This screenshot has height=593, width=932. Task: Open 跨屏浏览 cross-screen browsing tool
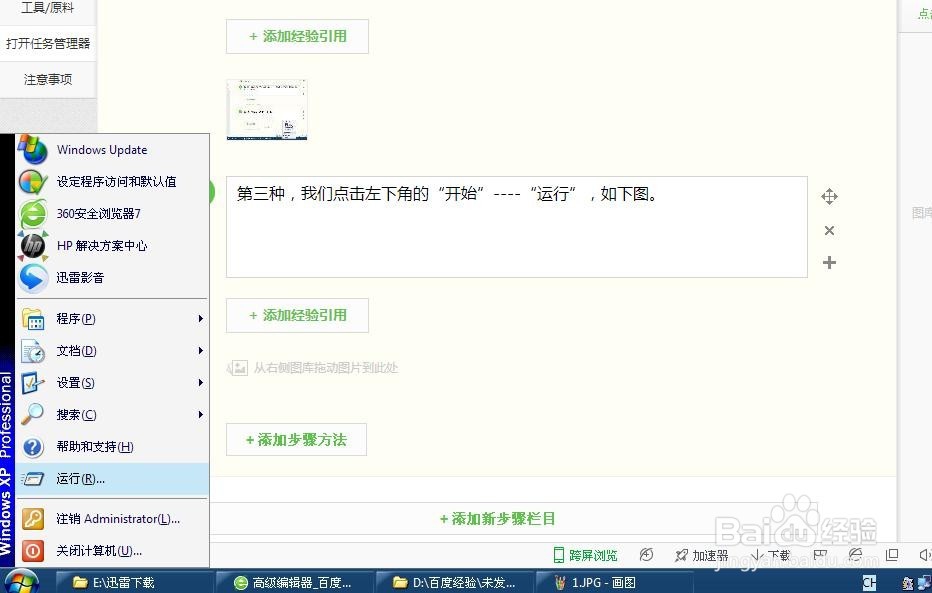click(x=585, y=555)
